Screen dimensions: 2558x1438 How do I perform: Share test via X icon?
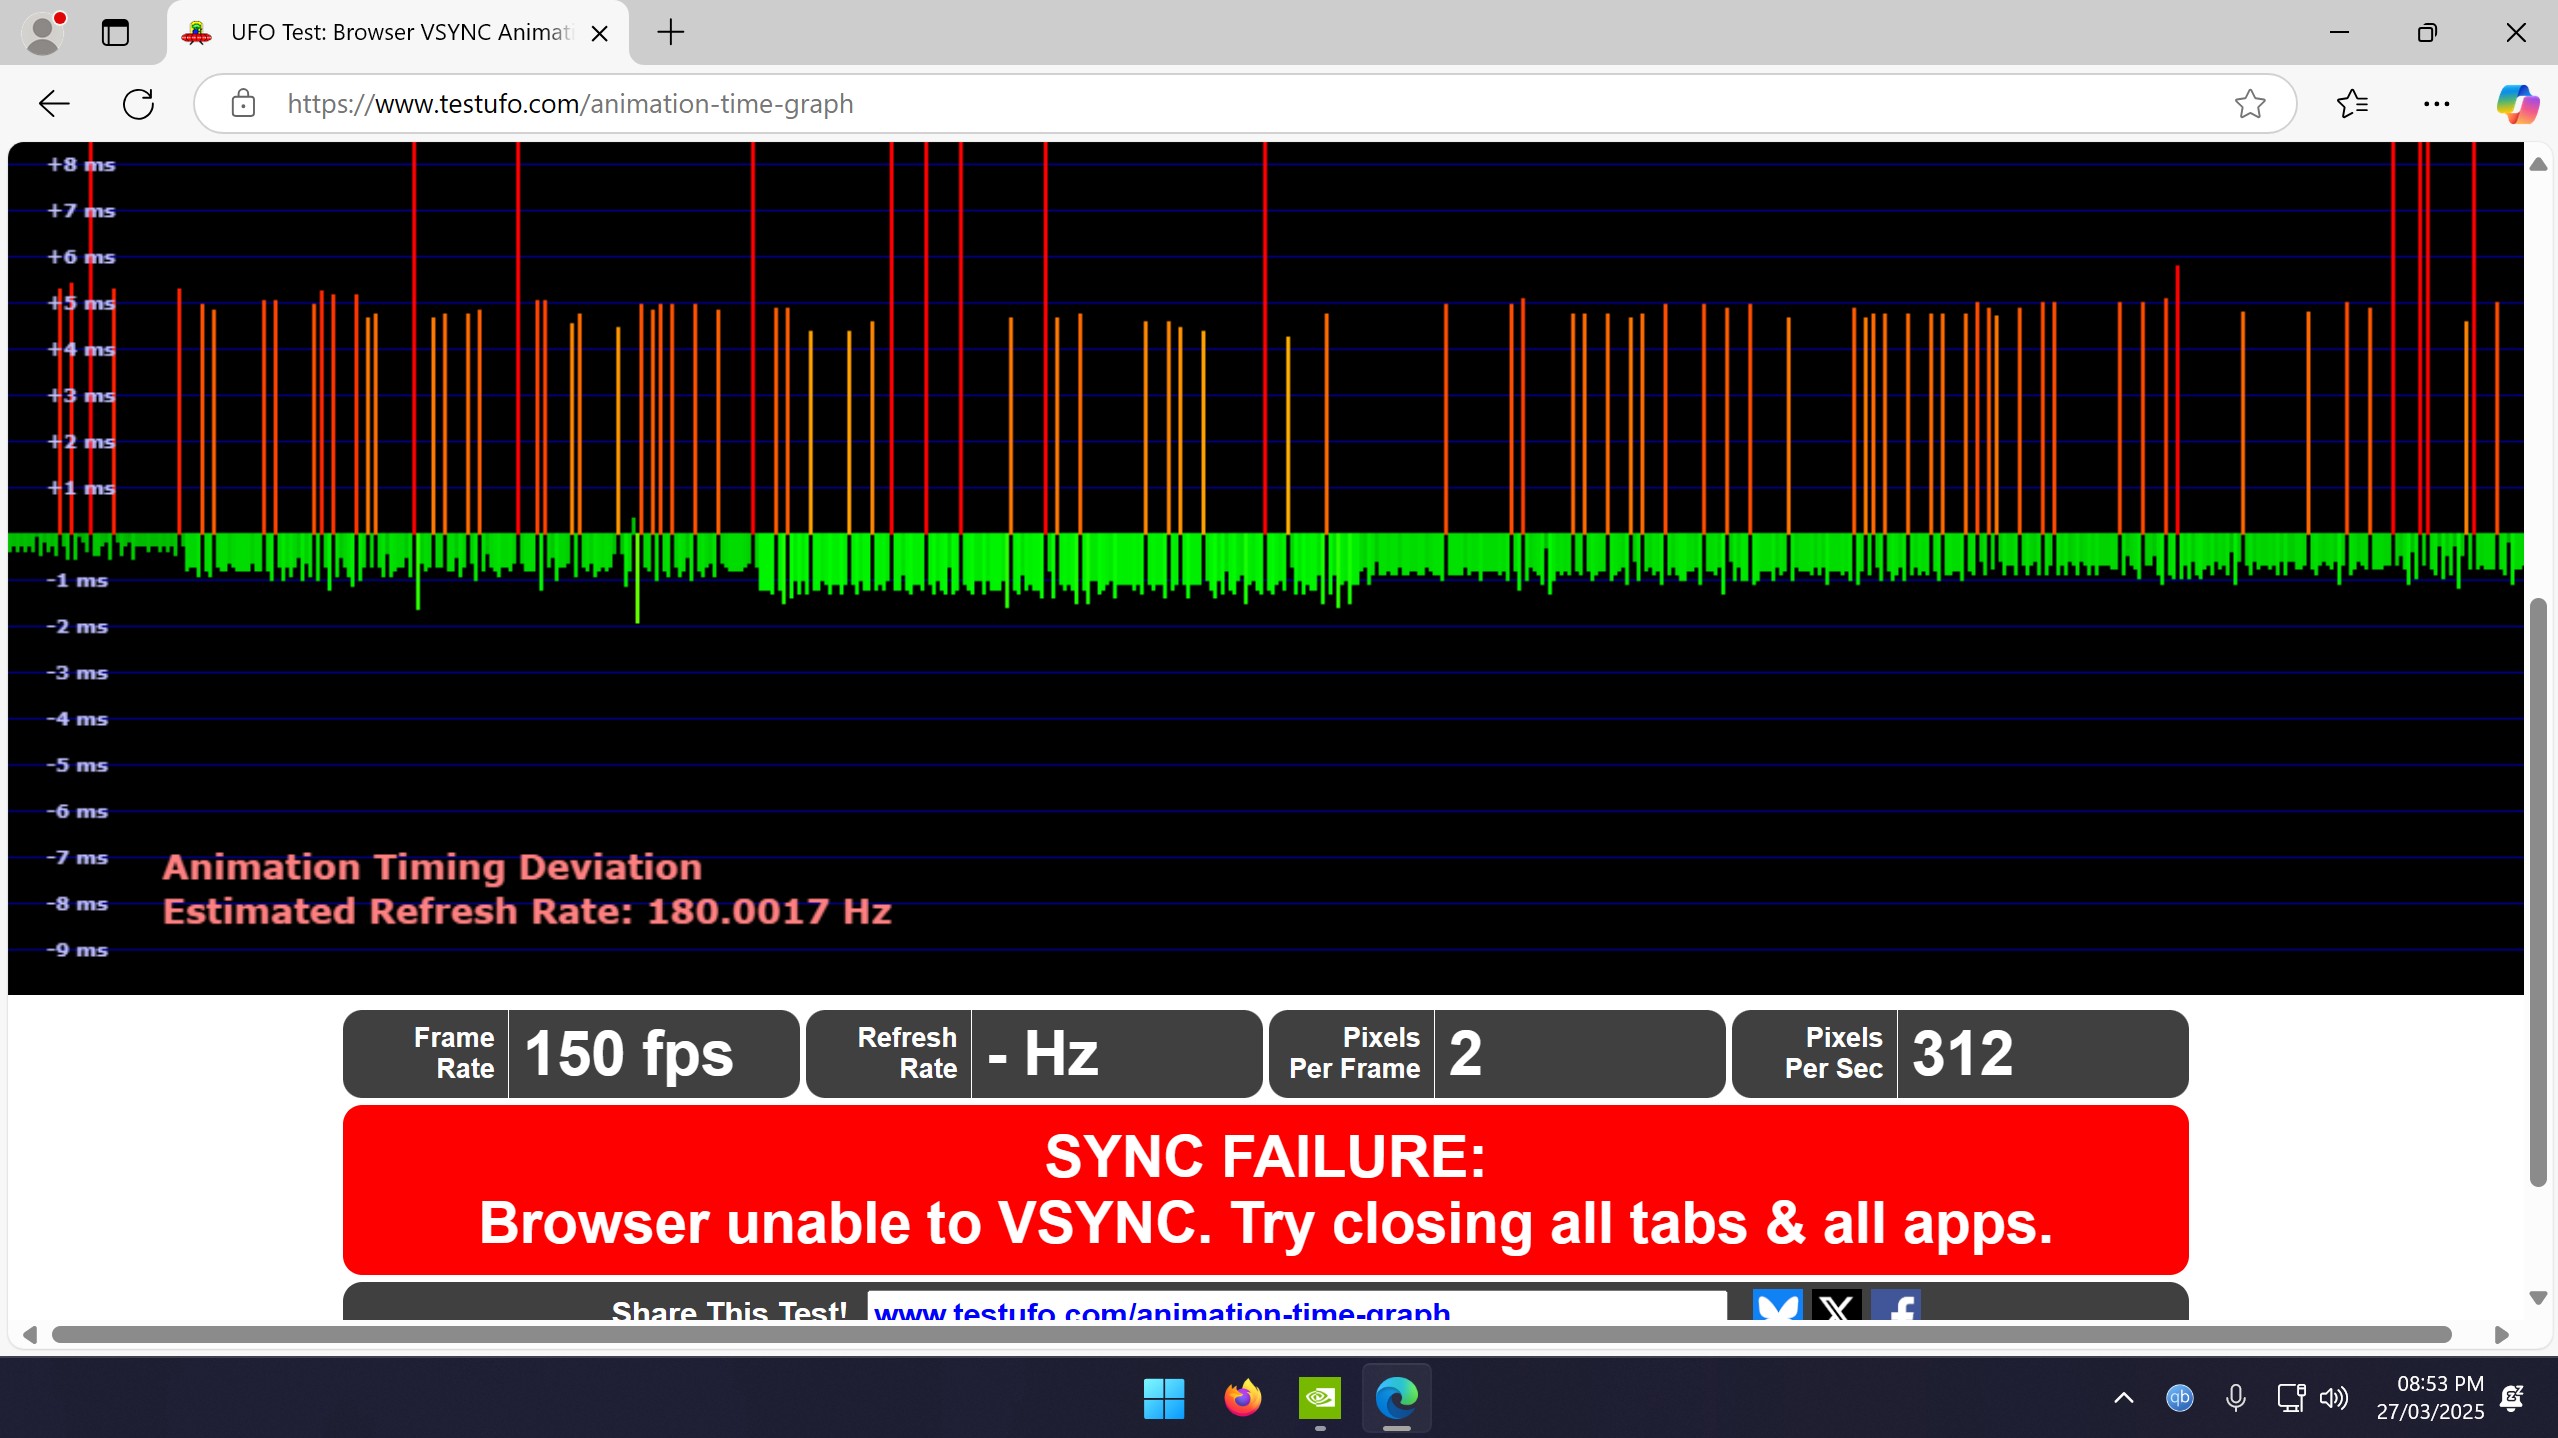[1836, 1305]
